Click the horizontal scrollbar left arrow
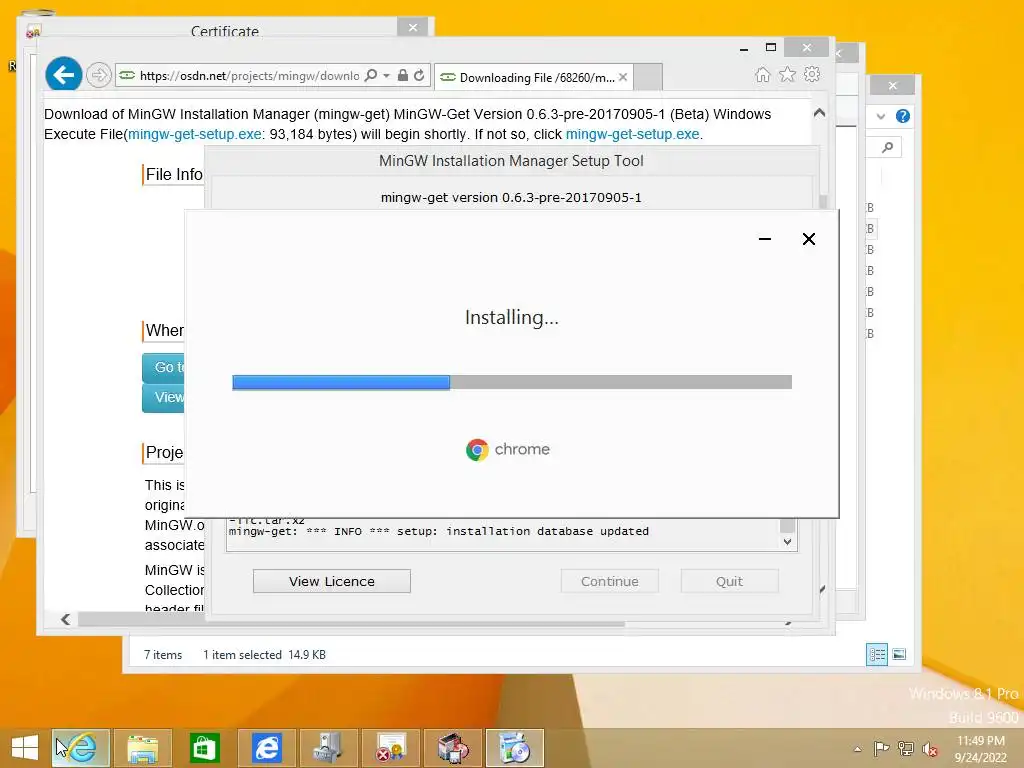 coord(65,619)
